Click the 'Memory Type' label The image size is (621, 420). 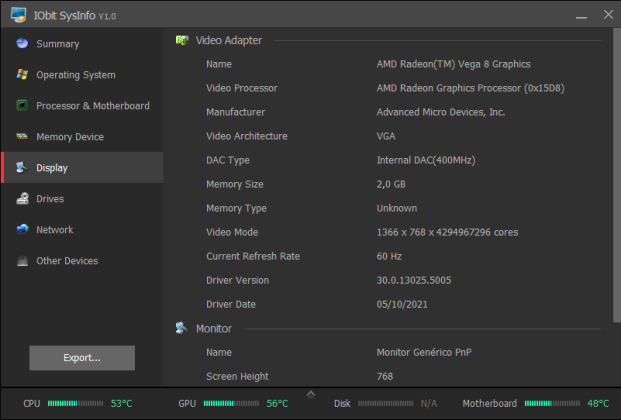click(236, 208)
